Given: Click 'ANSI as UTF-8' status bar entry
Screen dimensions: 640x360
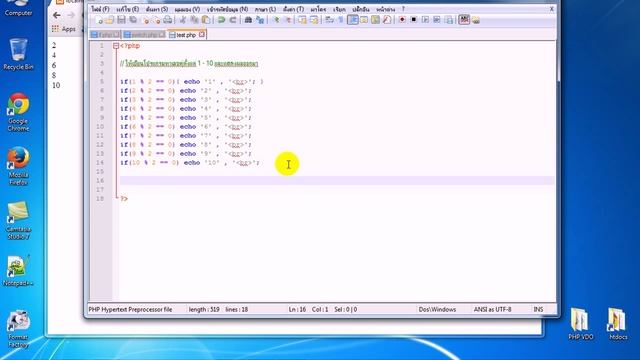Looking at the screenshot, I should pos(492,309).
